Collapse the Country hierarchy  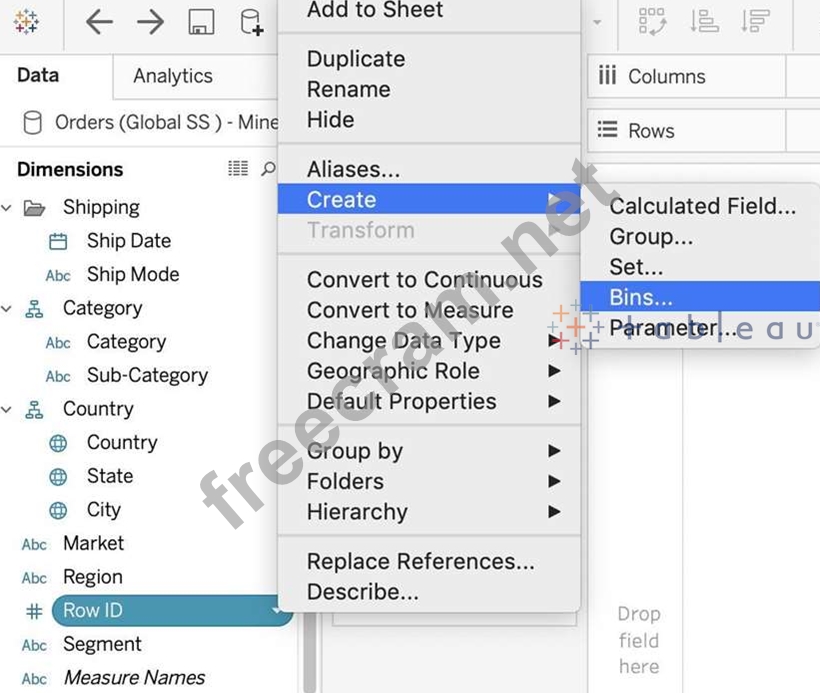pyautogui.click(x=7, y=410)
